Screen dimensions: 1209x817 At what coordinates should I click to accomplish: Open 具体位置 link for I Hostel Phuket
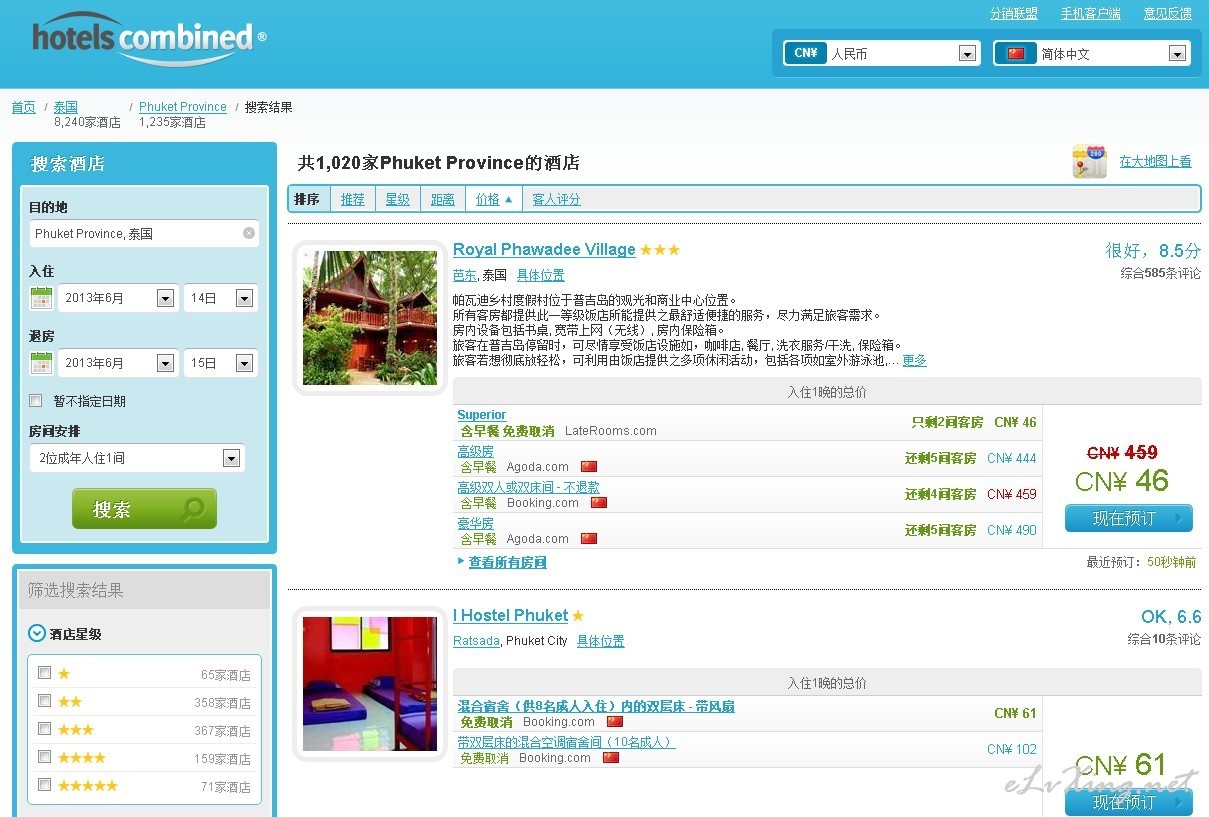(x=601, y=641)
